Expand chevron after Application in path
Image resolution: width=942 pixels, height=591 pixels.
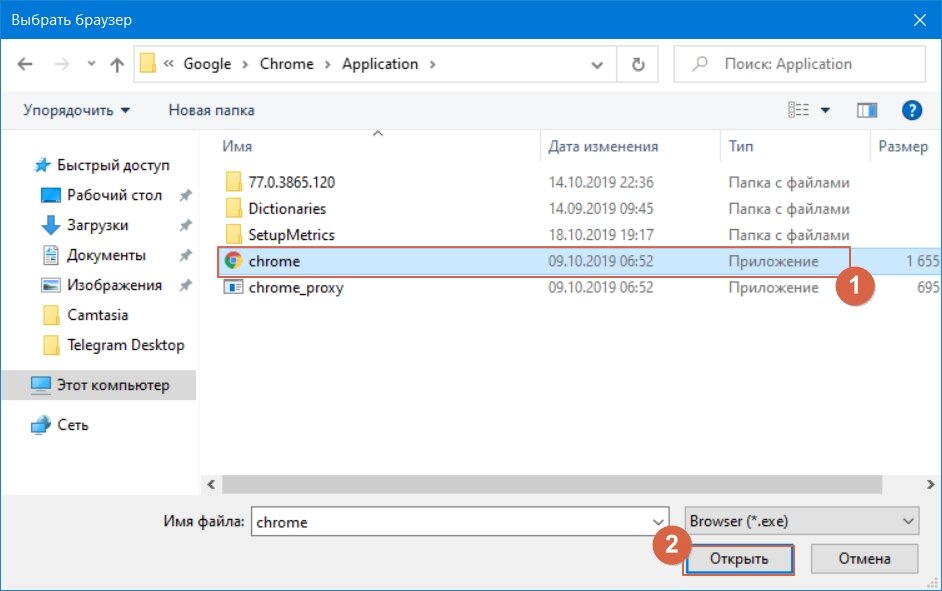click(x=432, y=64)
